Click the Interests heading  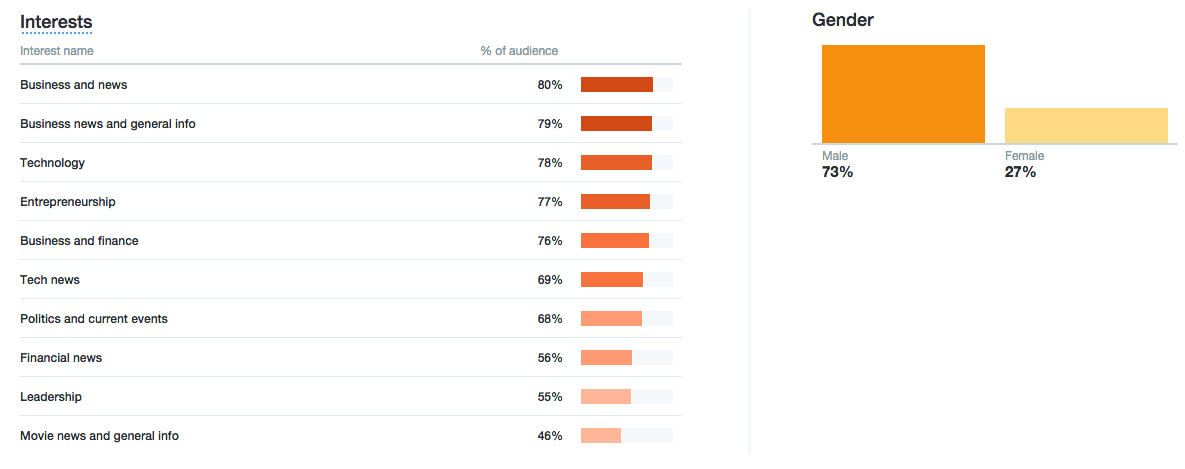[56, 22]
